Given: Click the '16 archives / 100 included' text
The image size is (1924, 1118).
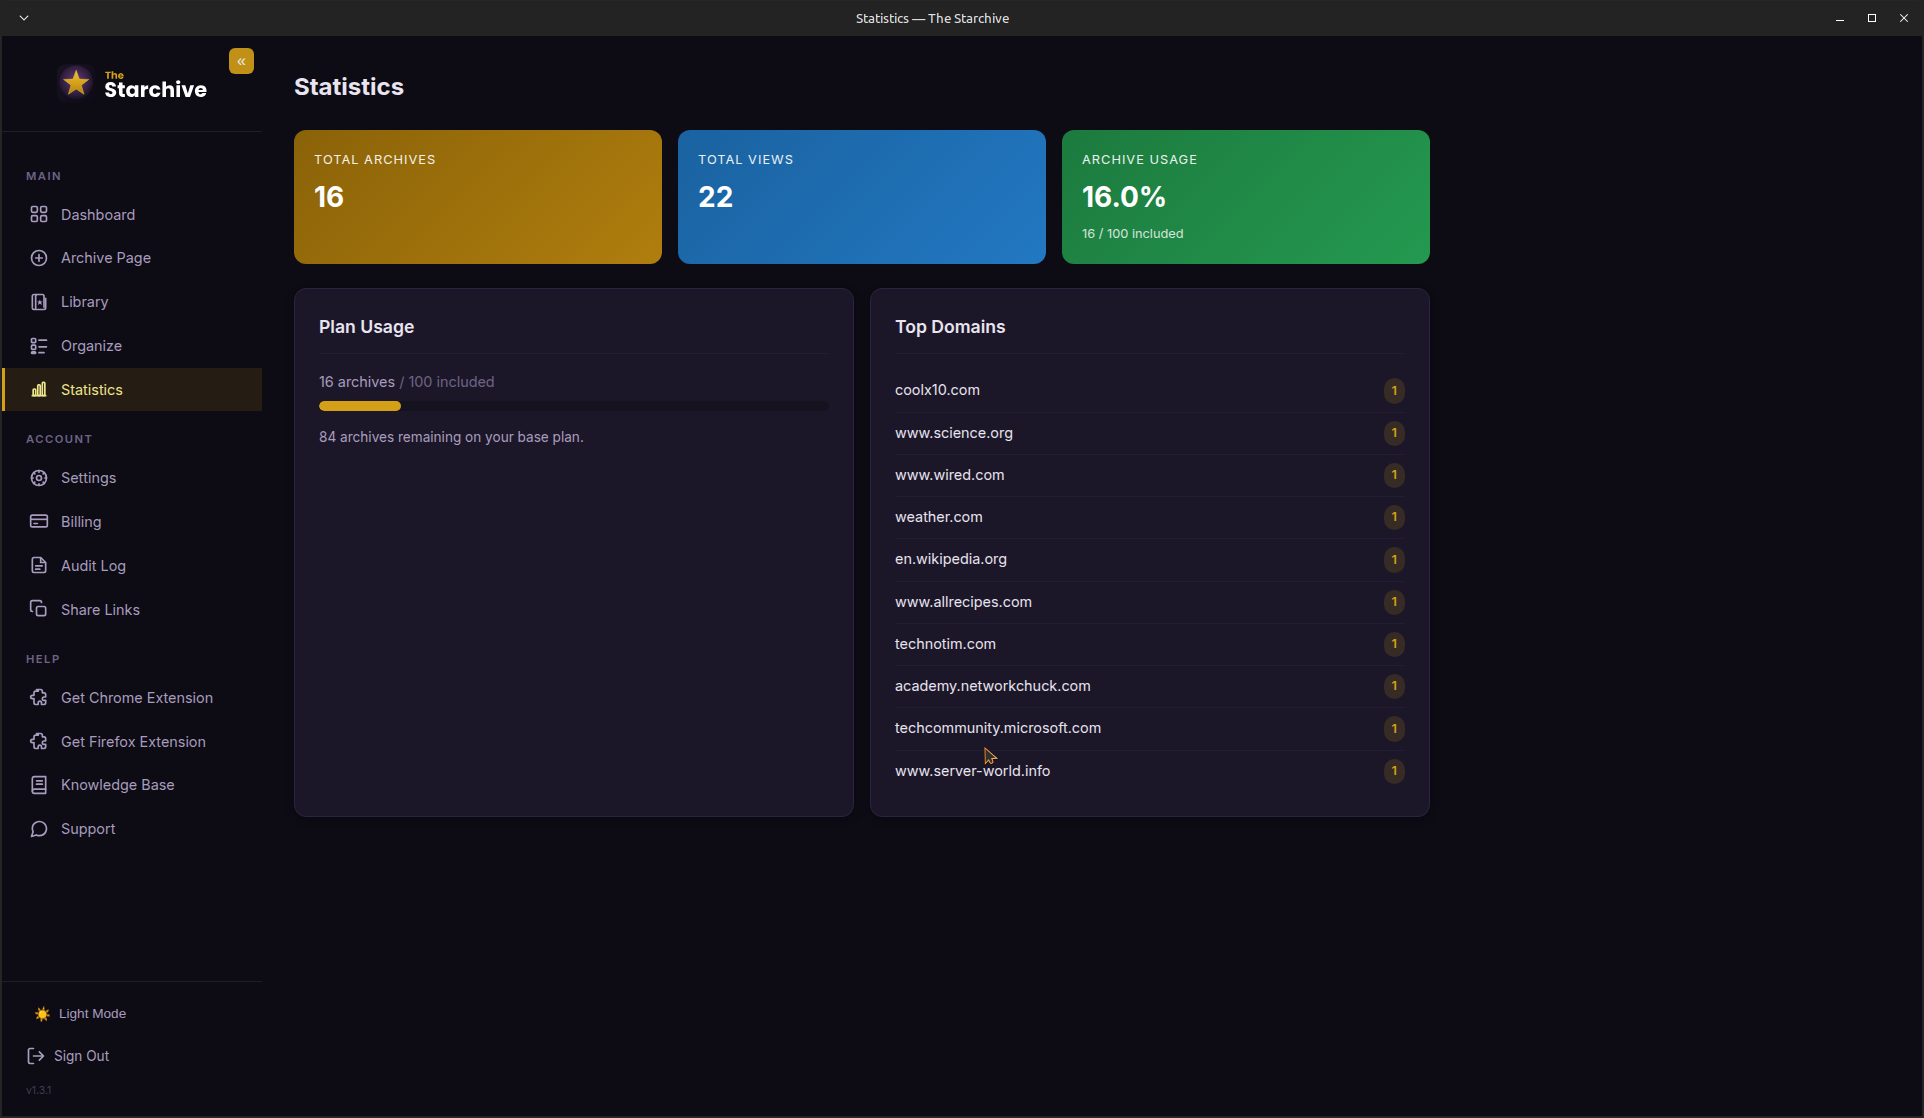Looking at the screenshot, I should [406, 382].
